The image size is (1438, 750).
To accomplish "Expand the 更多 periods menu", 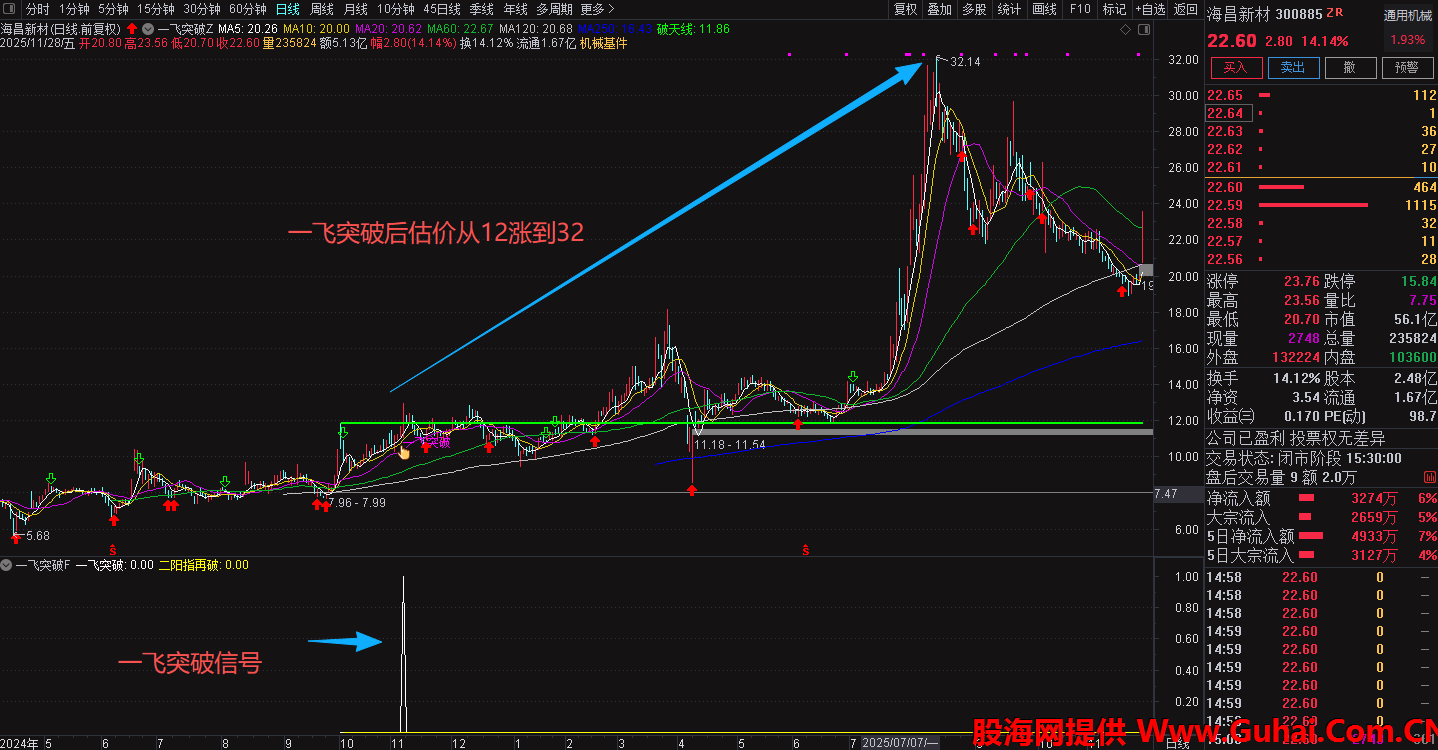I will [x=592, y=9].
